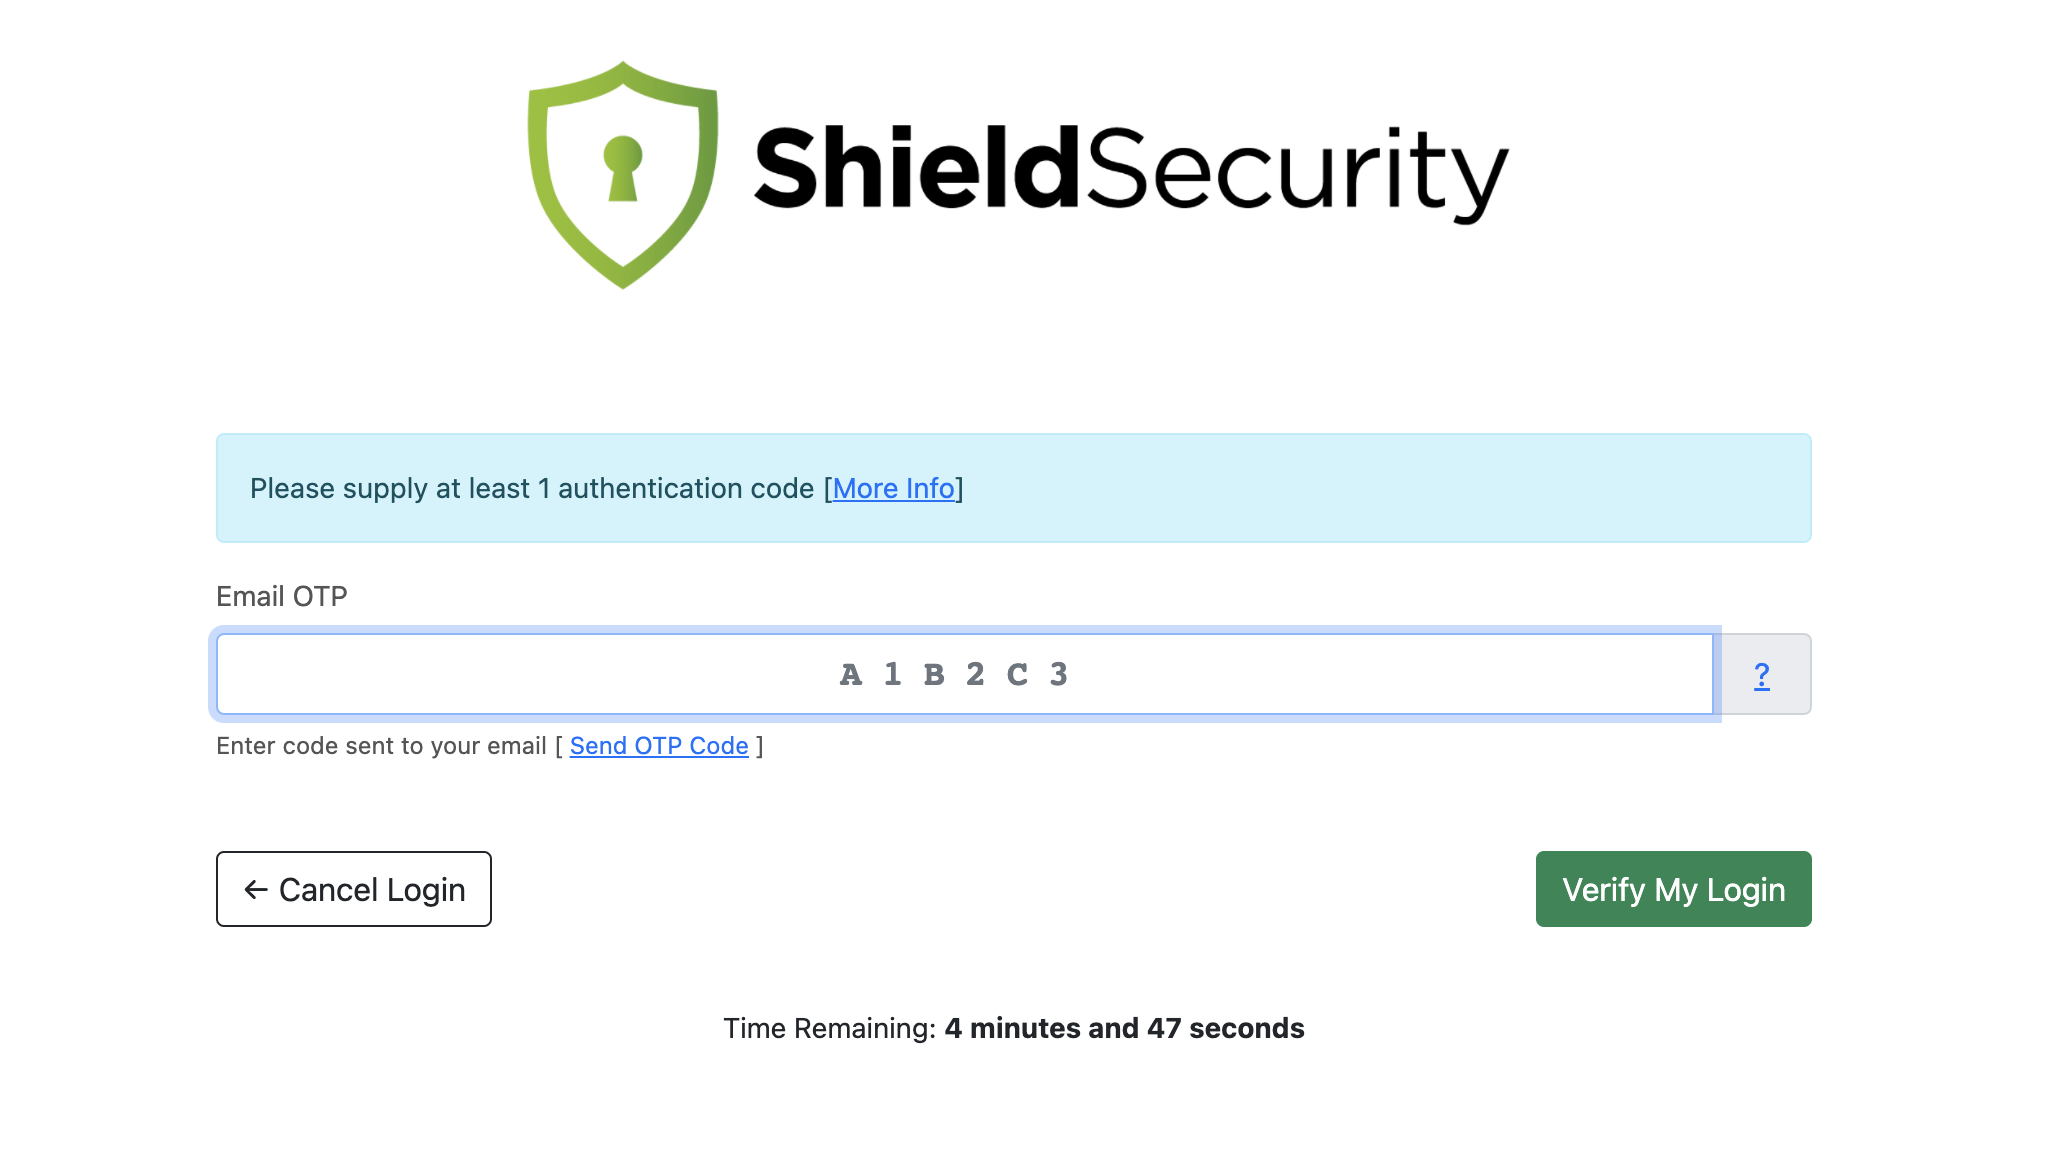Screen dimensions: 2064x1150
Task: Click the A1B2C3 placeholder text
Action: point(953,675)
